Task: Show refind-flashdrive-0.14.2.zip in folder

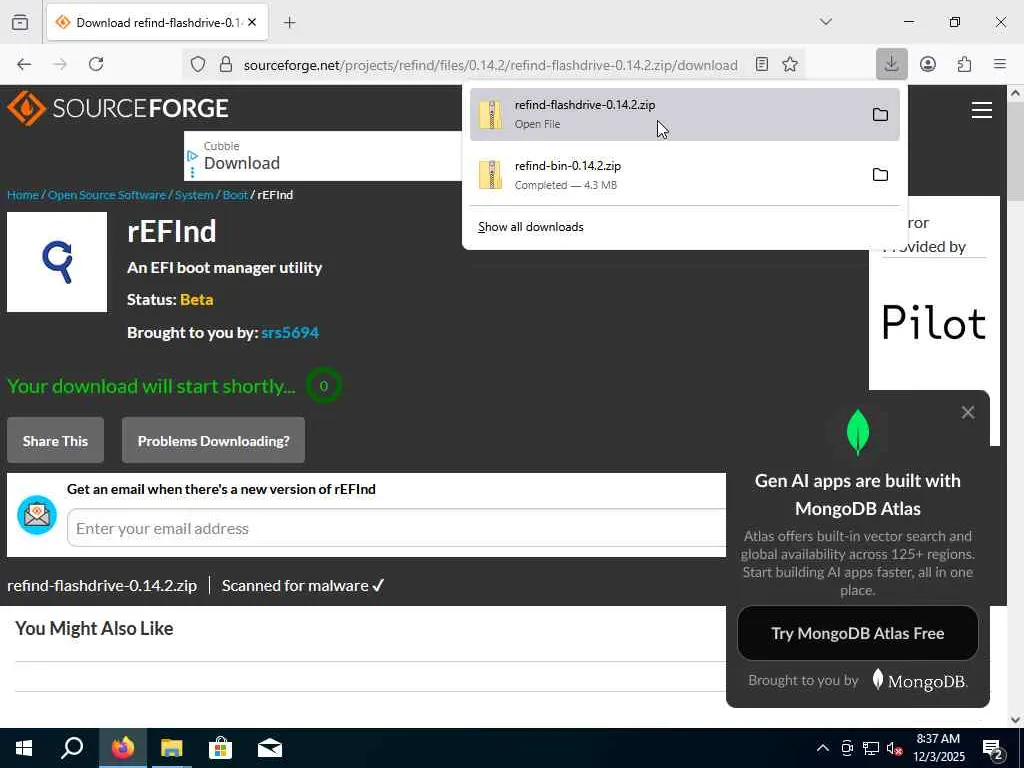Action: tap(880, 114)
